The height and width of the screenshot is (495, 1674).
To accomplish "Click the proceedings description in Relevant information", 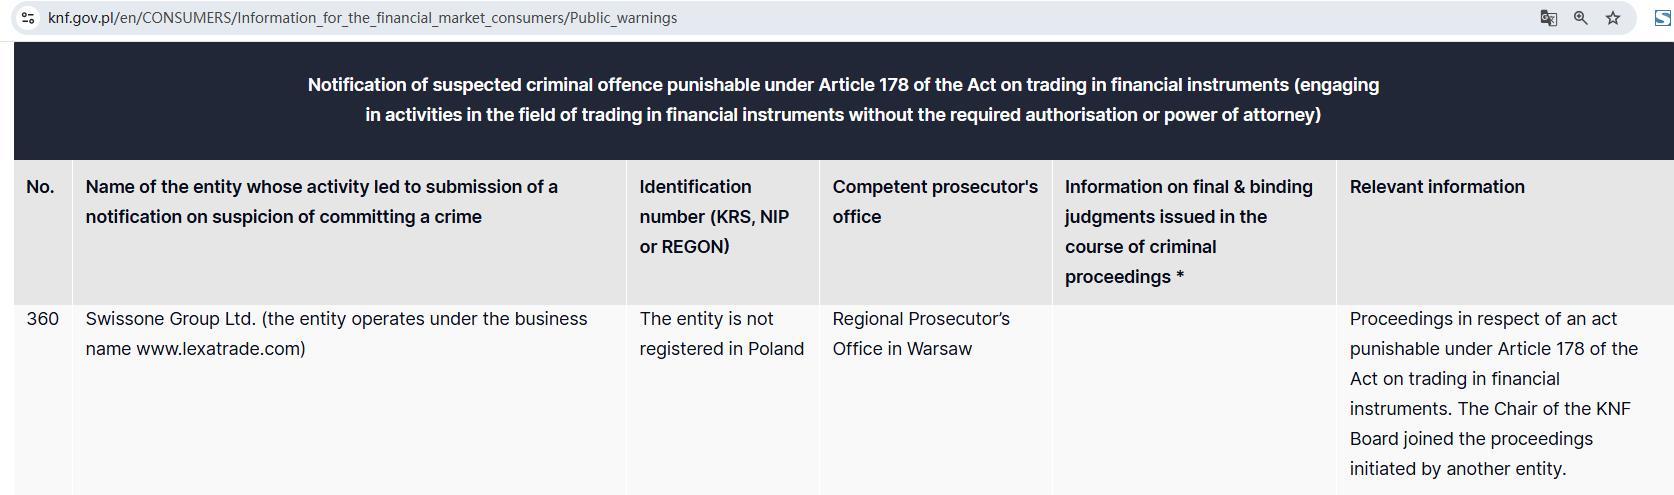I will (x=1493, y=394).
